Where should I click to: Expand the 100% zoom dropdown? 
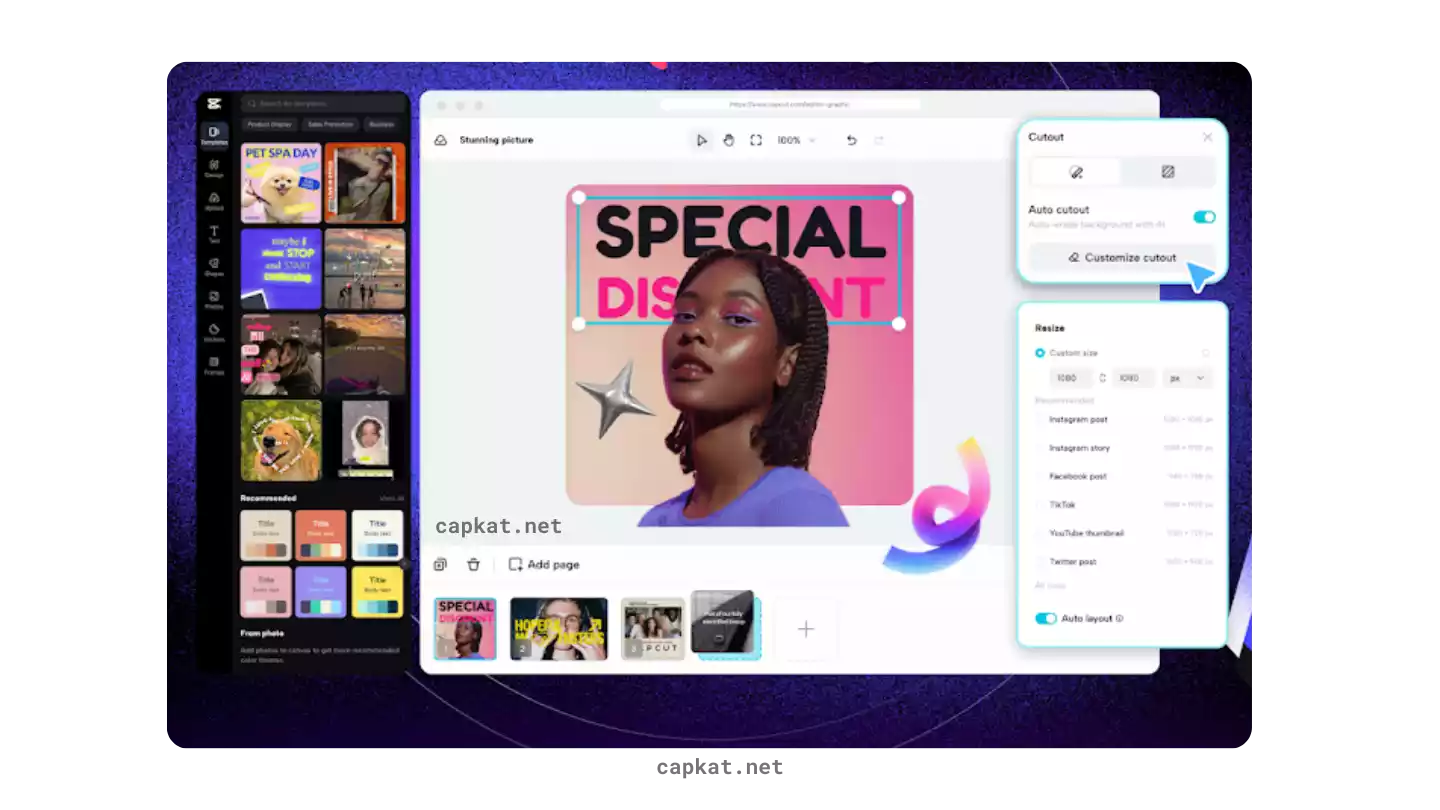coord(796,141)
